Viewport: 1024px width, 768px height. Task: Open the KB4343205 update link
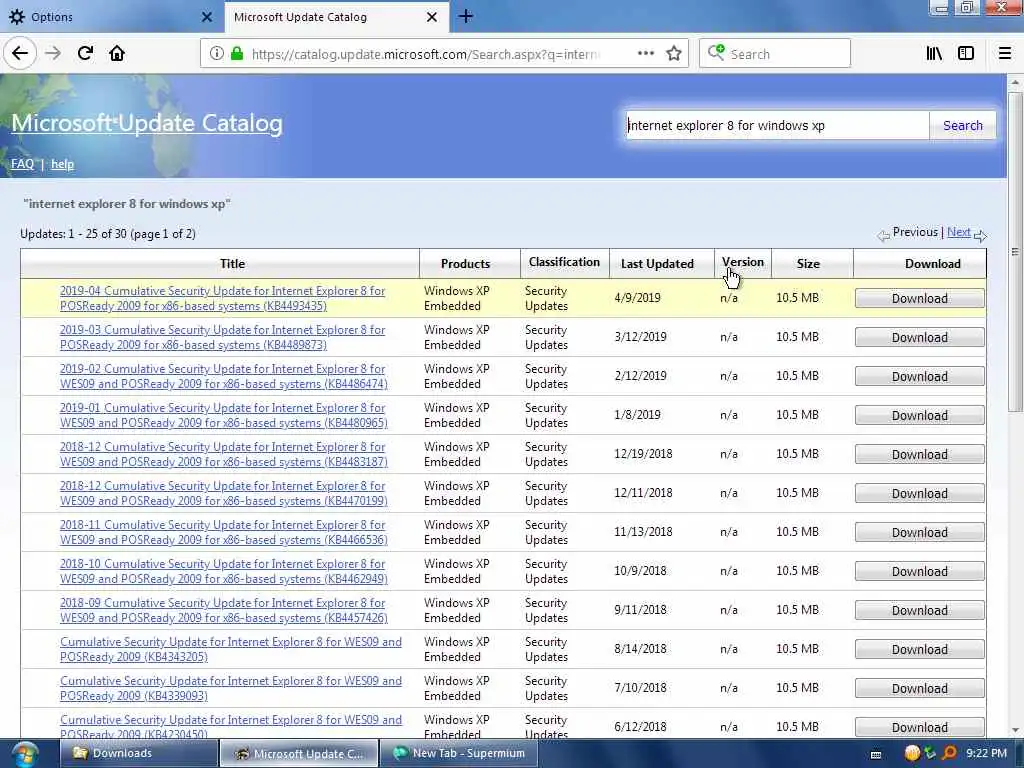pyautogui.click(x=231, y=649)
